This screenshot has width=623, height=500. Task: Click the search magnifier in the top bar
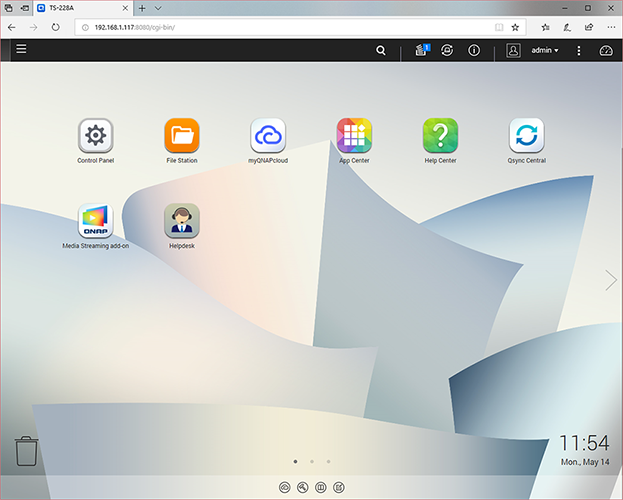pos(381,50)
